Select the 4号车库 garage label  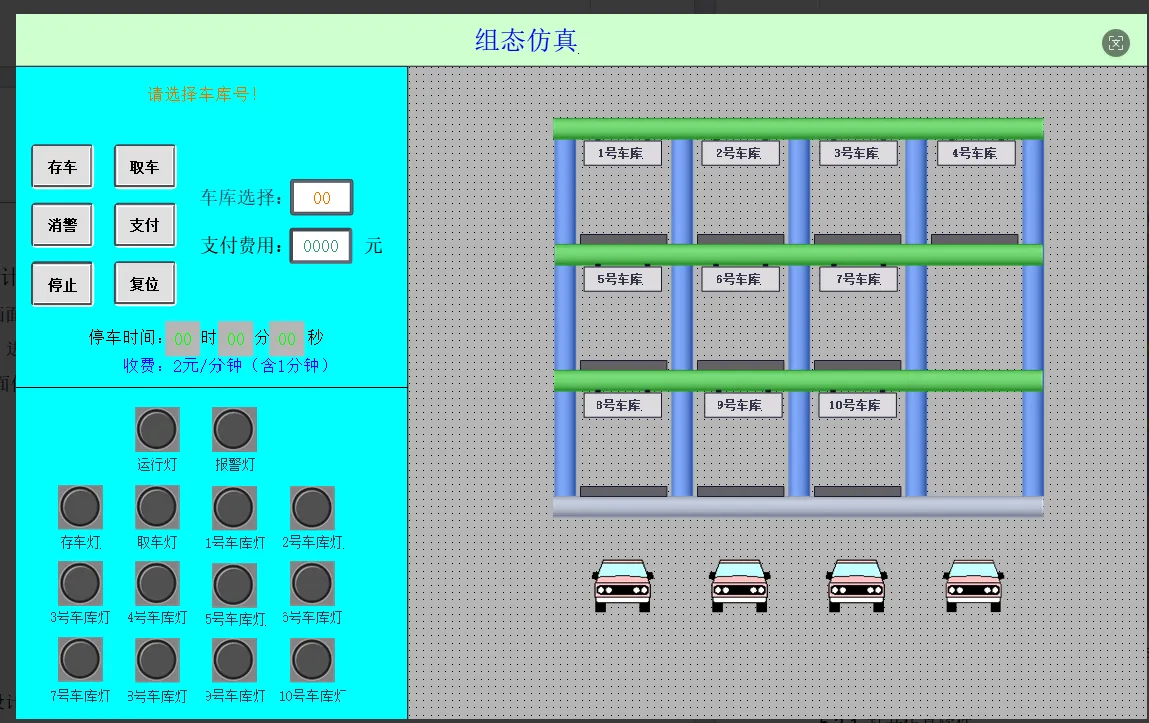[976, 153]
